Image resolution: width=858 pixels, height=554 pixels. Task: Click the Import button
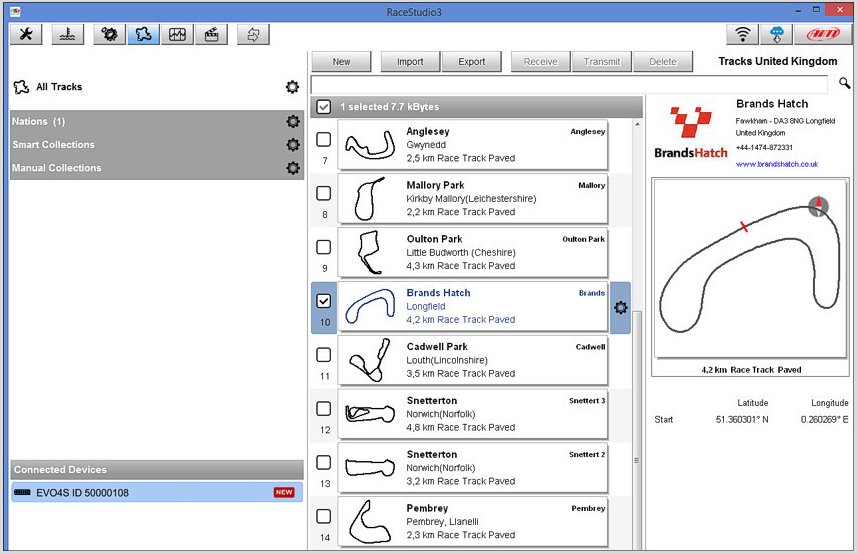point(410,62)
